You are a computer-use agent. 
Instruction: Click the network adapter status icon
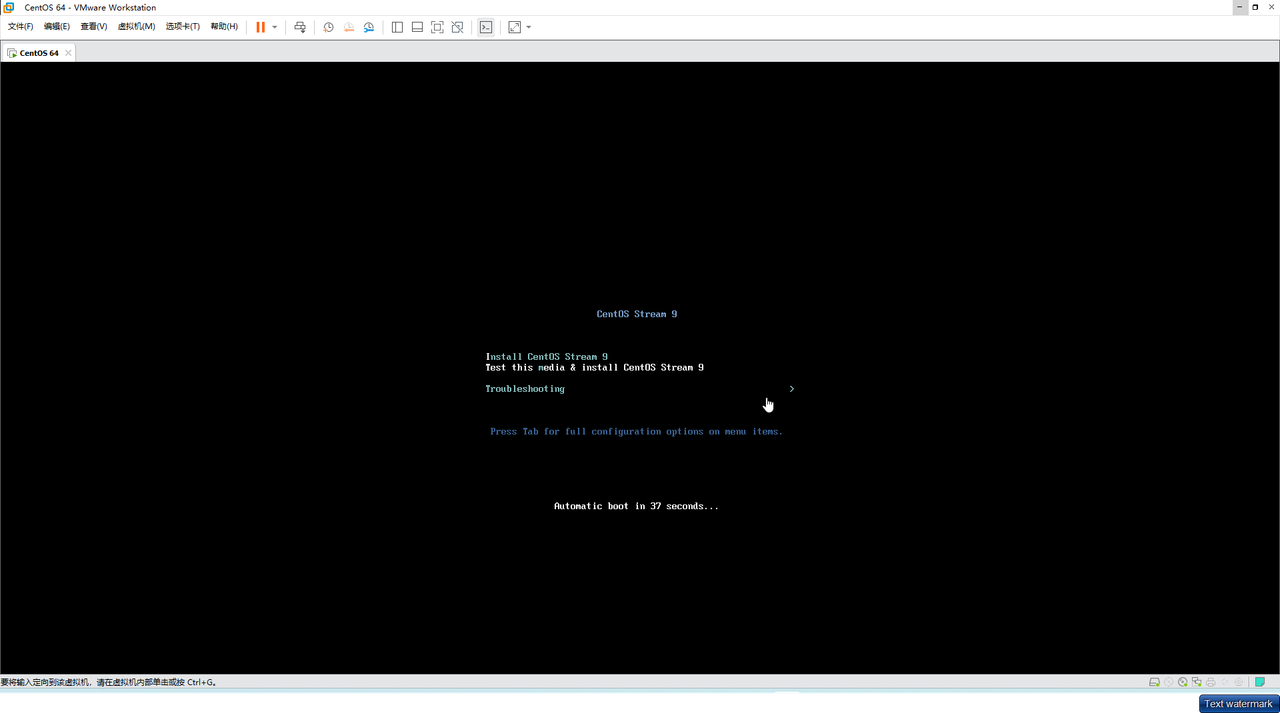(1196, 682)
